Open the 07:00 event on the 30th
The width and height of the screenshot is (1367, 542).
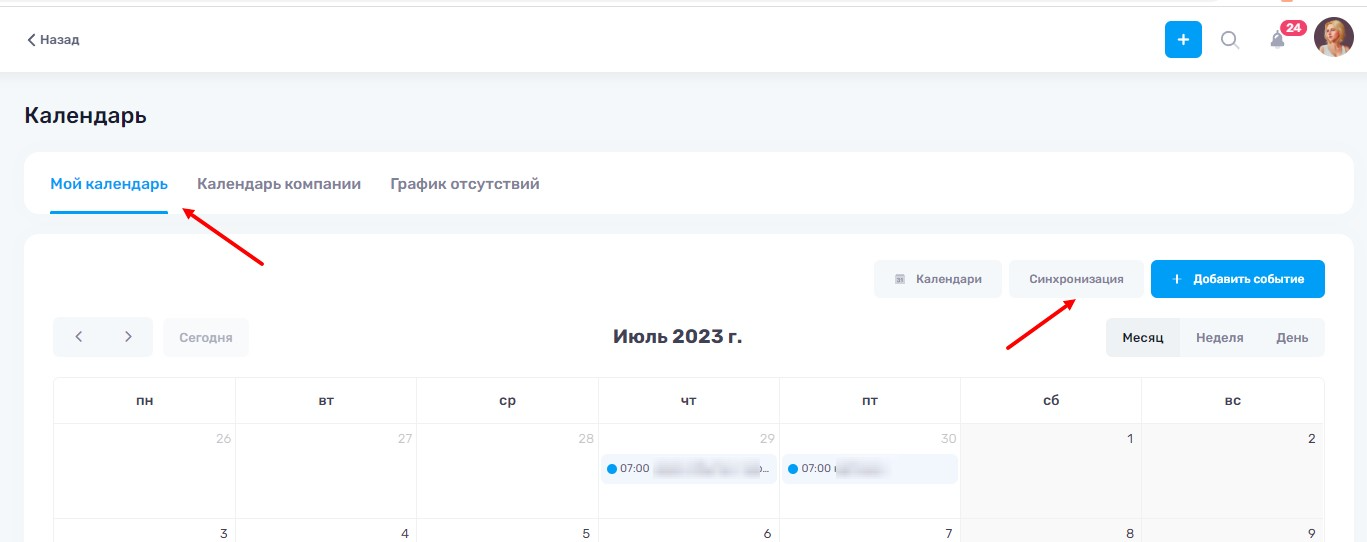coord(869,468)
